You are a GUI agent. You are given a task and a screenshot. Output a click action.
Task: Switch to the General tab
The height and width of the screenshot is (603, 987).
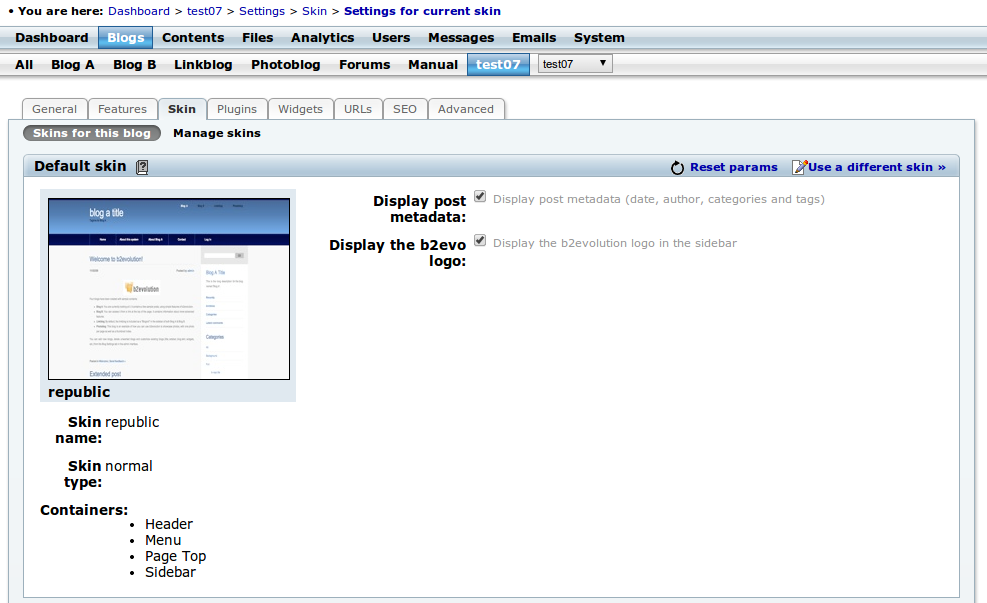tap(55, 109)
